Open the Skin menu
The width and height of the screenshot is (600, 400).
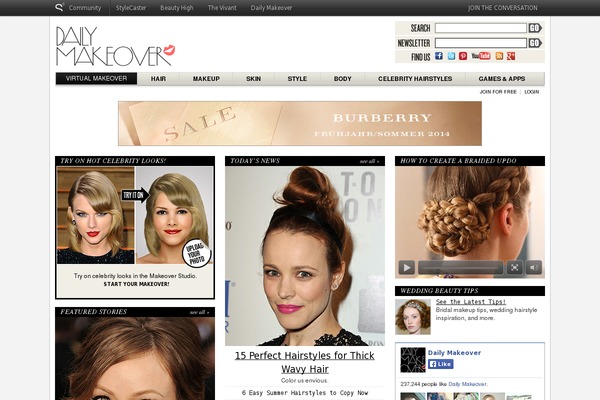[253, 78]
